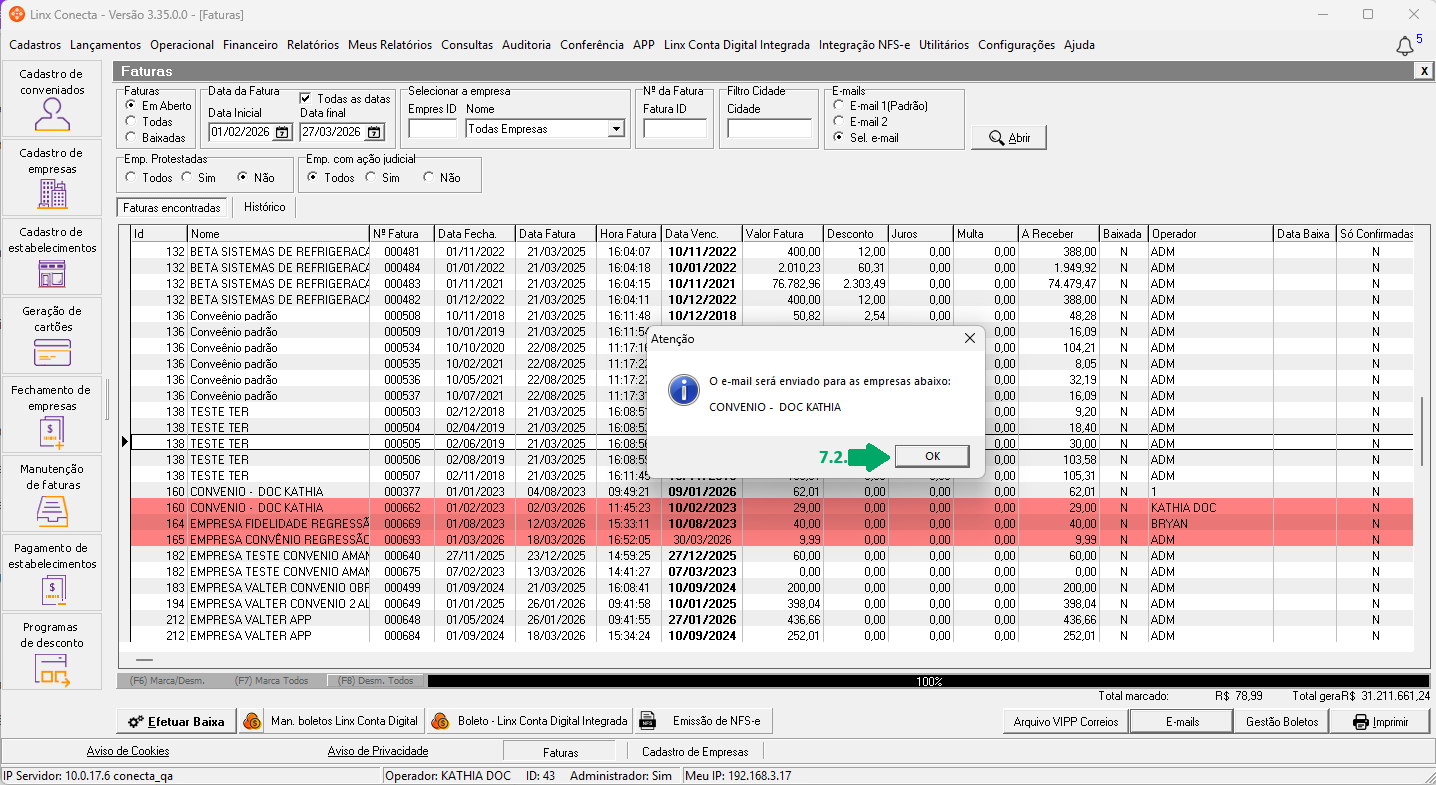Click the Fatura ID input field
The width and height of the screenshot is (1436, 785).
click(x=675, y=129)
